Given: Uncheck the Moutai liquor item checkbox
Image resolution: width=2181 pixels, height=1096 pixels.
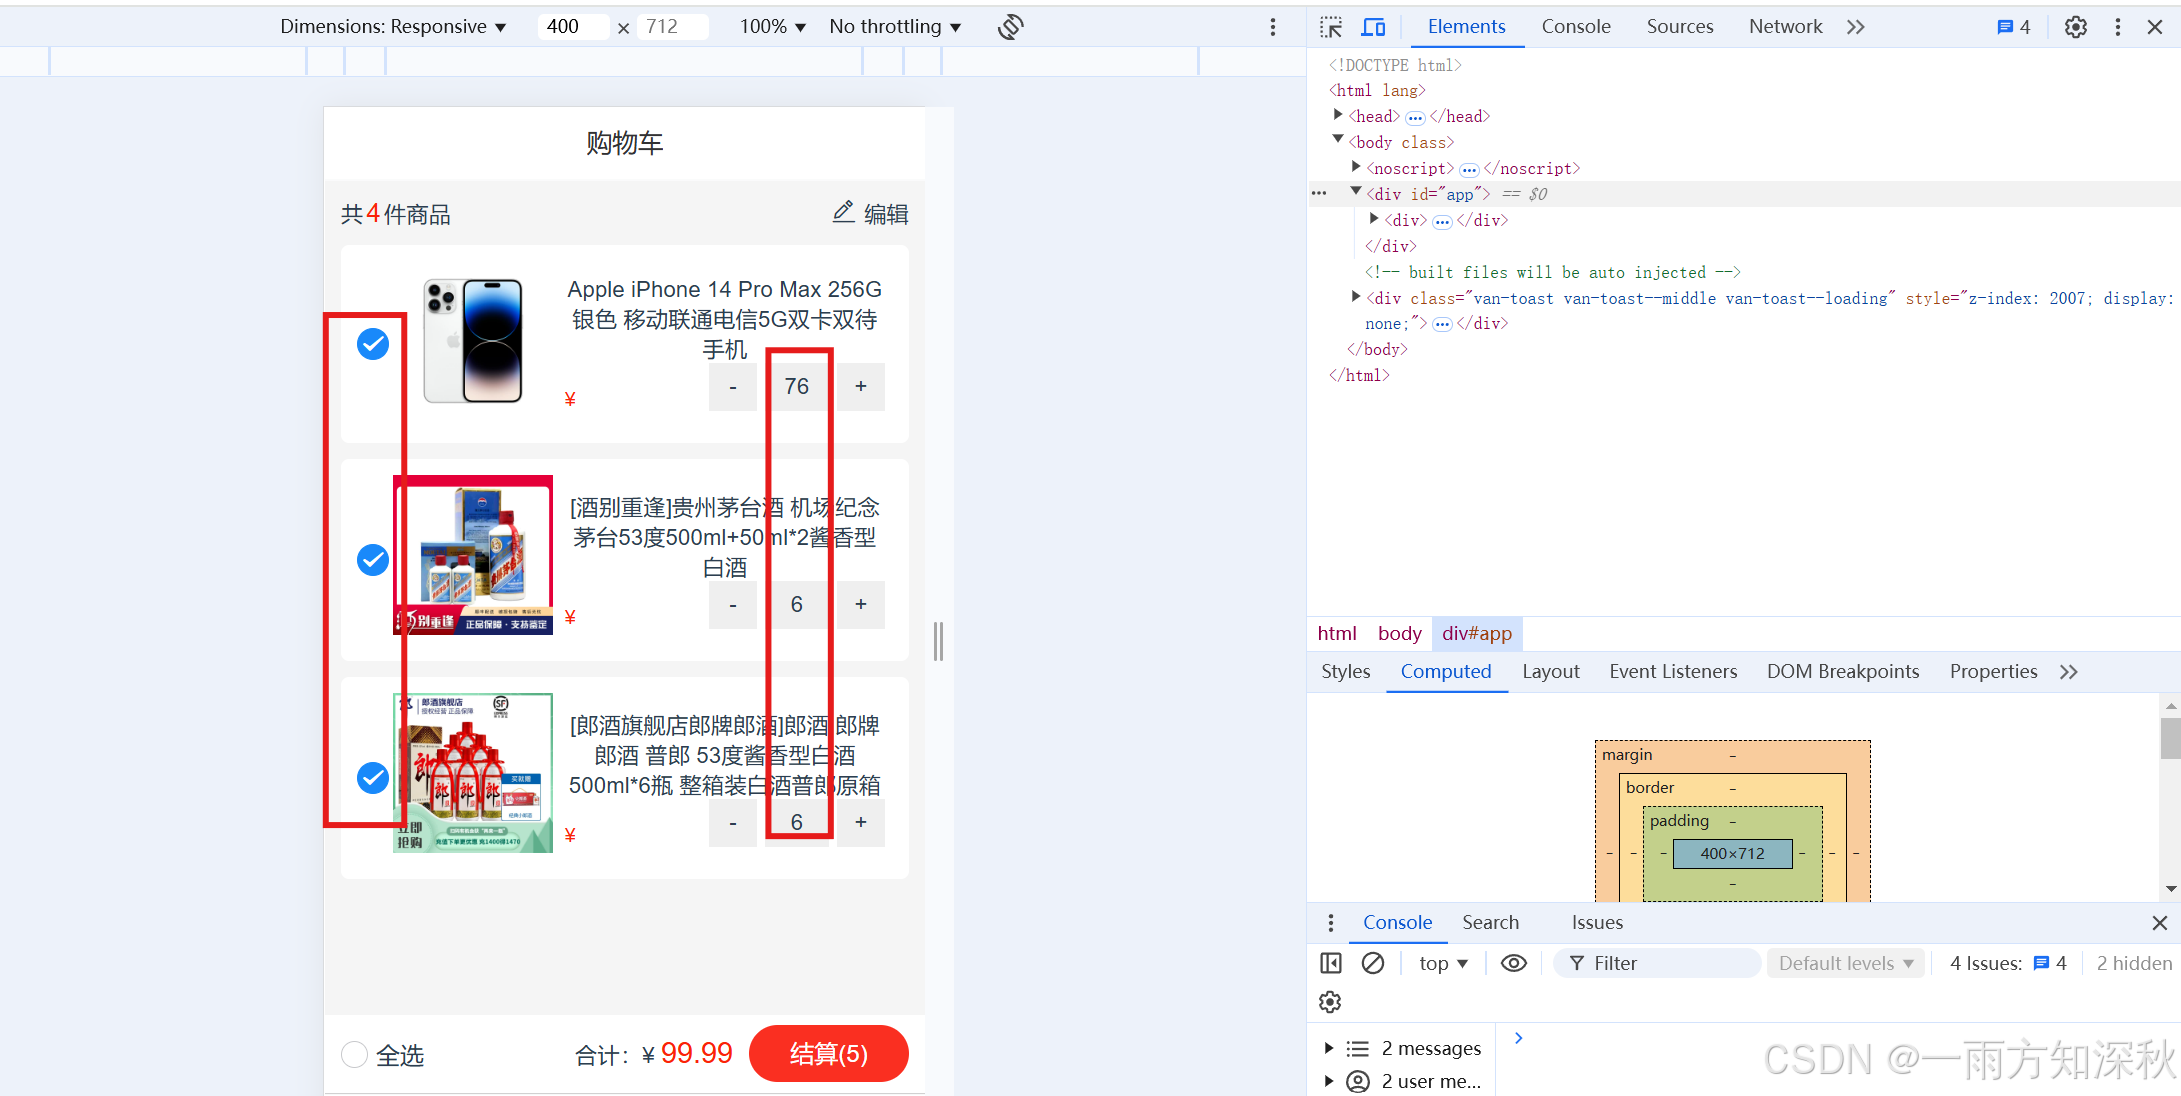Looking at the screenshot, I should (x=373, y=560).
